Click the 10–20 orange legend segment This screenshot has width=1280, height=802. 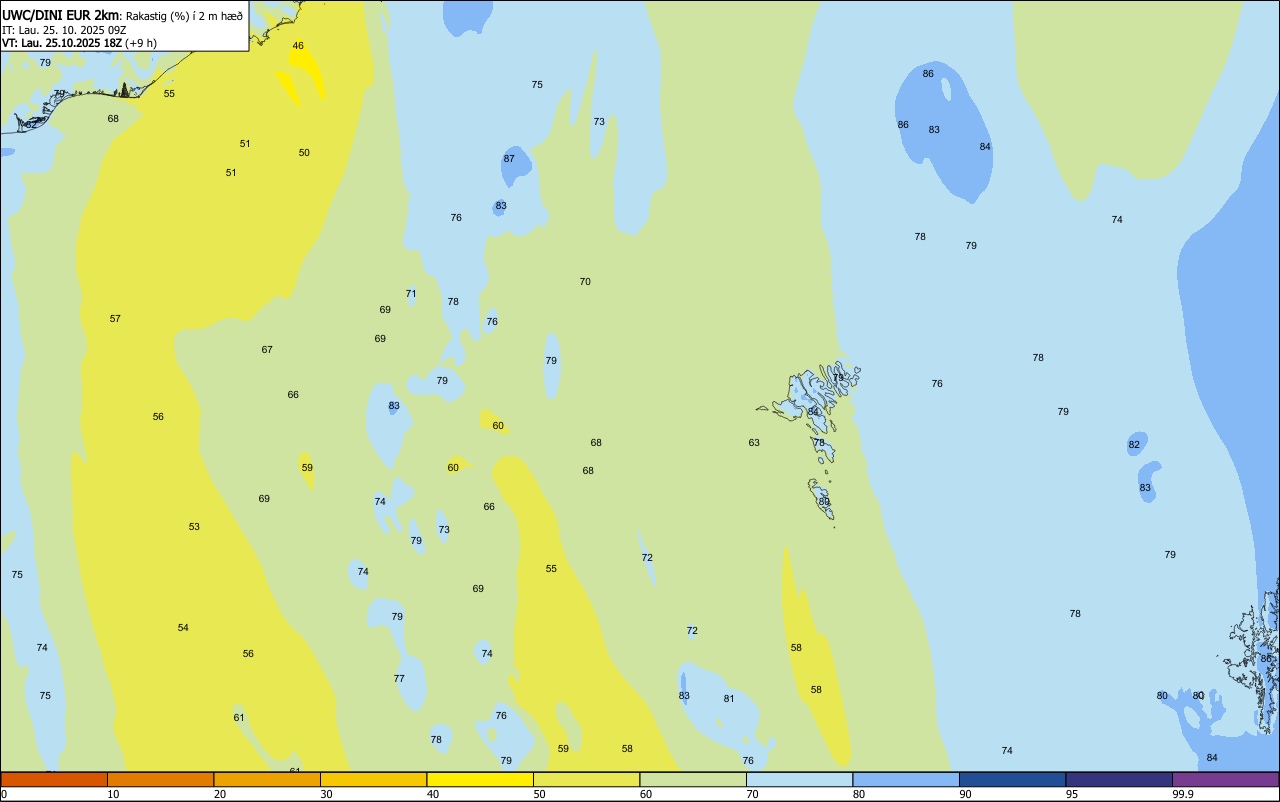click(160, 779)
